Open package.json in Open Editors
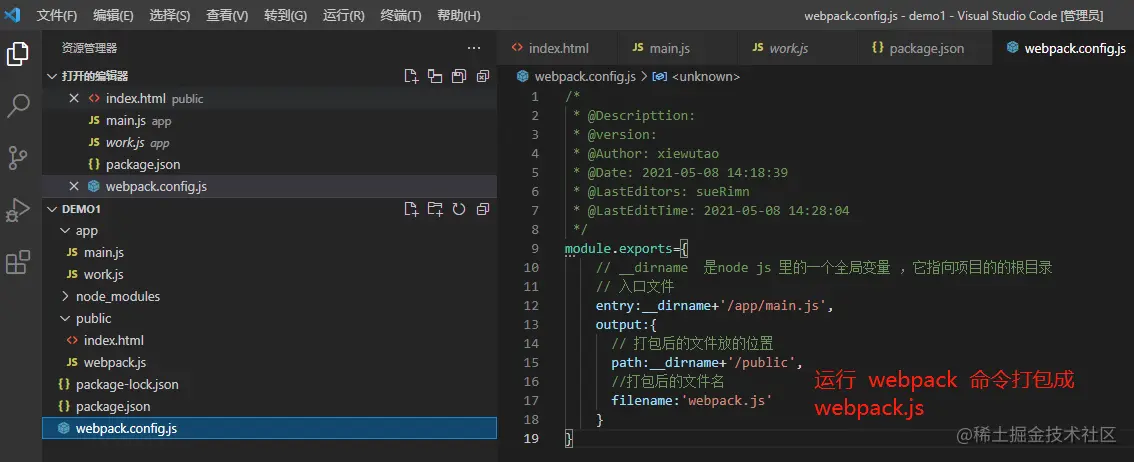 tap(269, 164)
